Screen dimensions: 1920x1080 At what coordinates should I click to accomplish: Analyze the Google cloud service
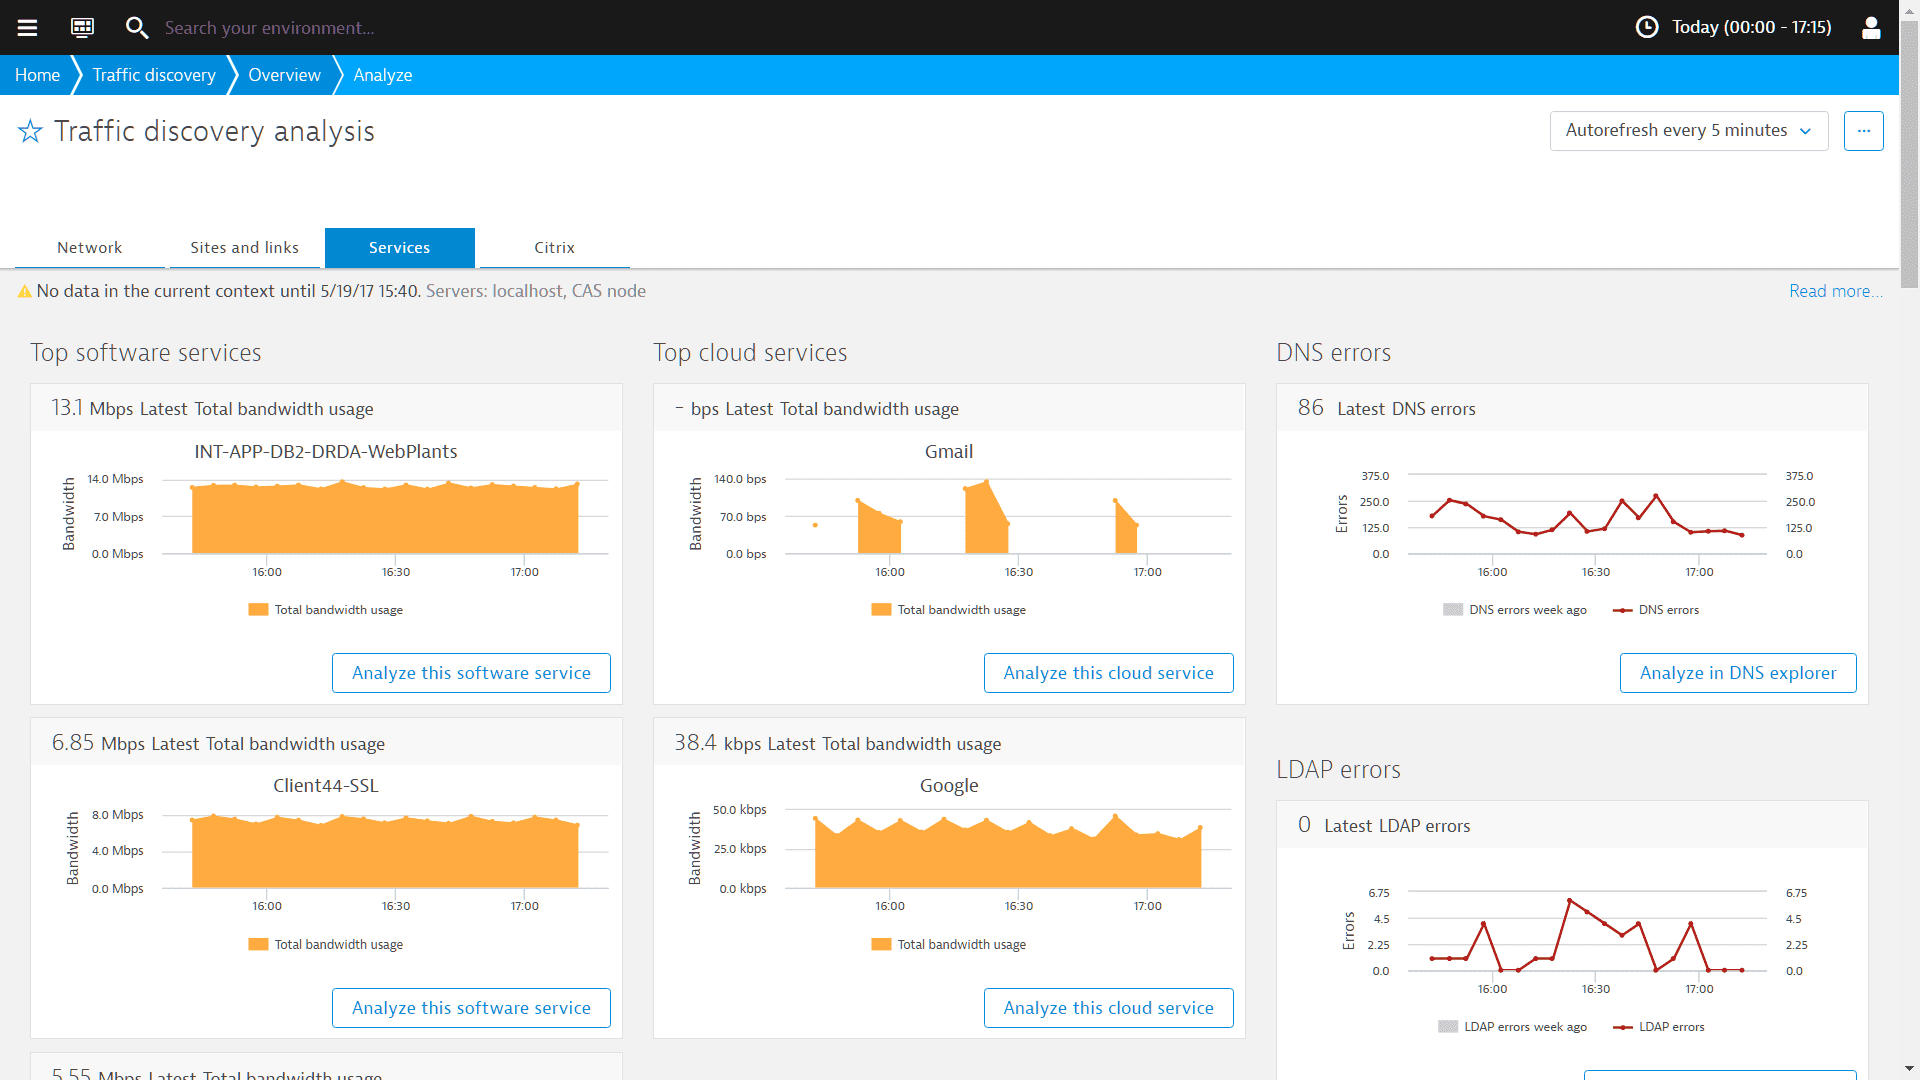[x=1108, y=1008]
